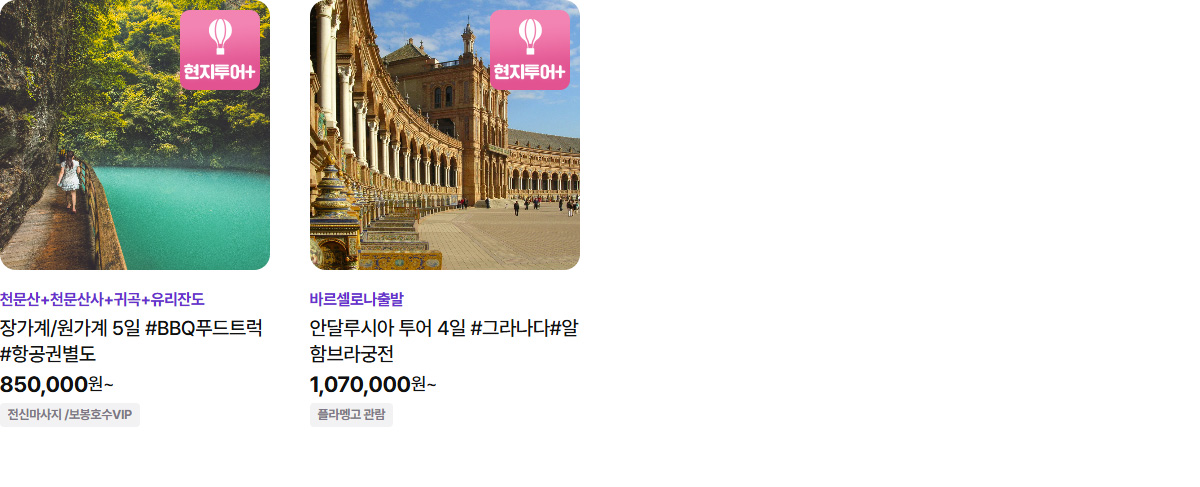Screen dimensions: 1200x487
Task: Select the 전신마사지 /보봉호수VIP tag
Action: [70, 415]
